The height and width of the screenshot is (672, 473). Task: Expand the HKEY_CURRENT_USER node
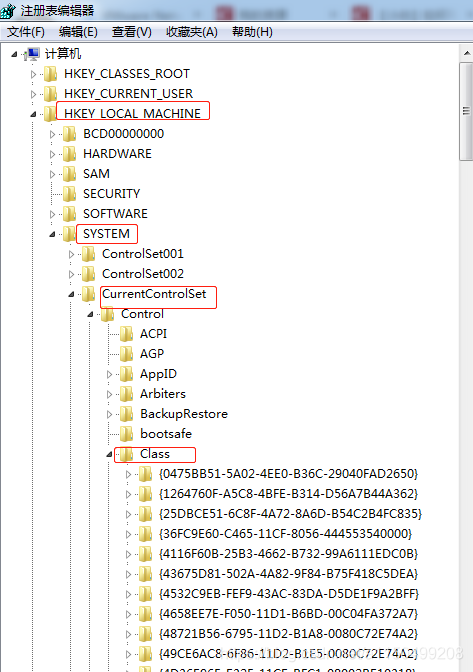coord(33,94)
